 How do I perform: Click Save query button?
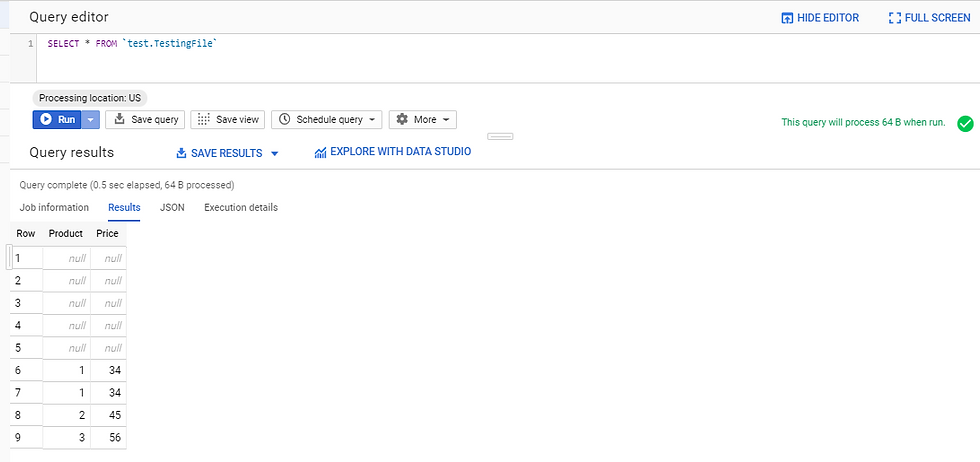point(145,119)
